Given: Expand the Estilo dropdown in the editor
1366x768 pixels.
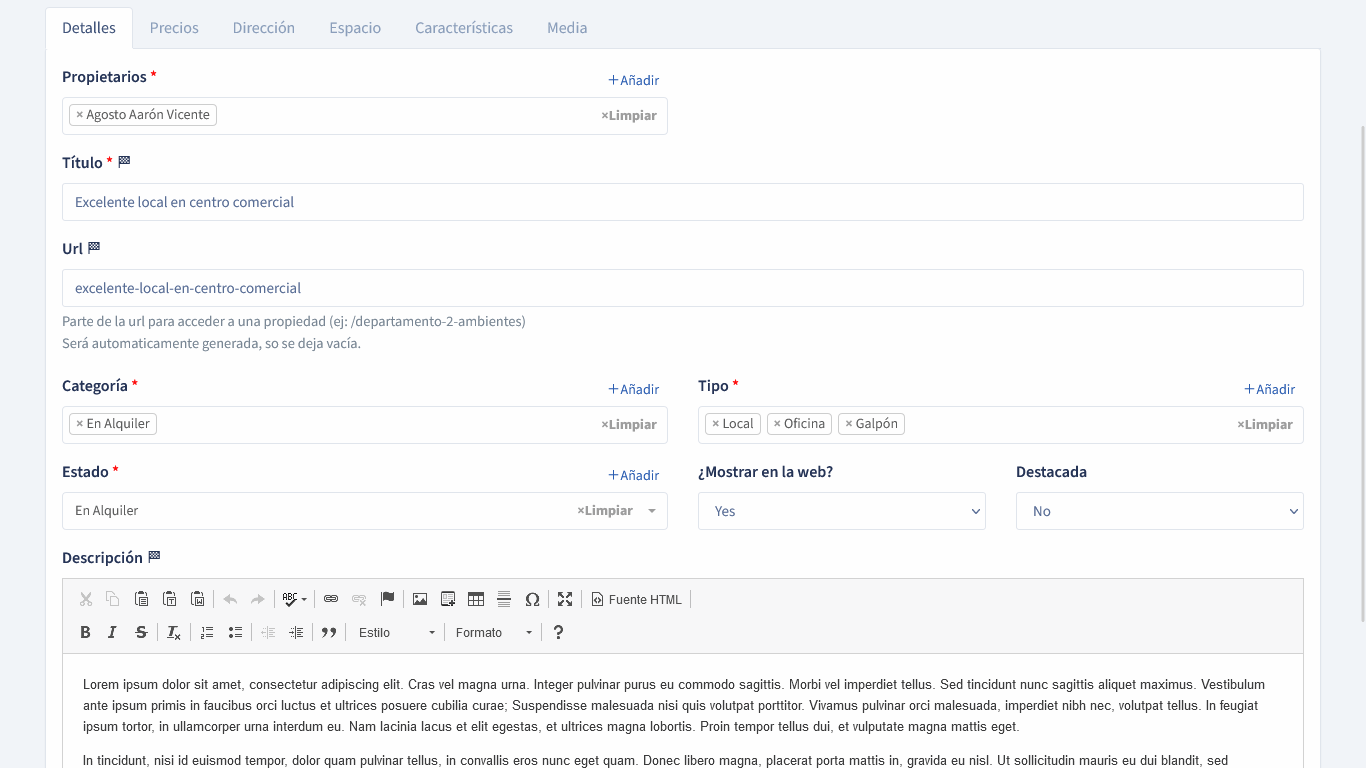Looking at the screenshot, I should point(397,632).
